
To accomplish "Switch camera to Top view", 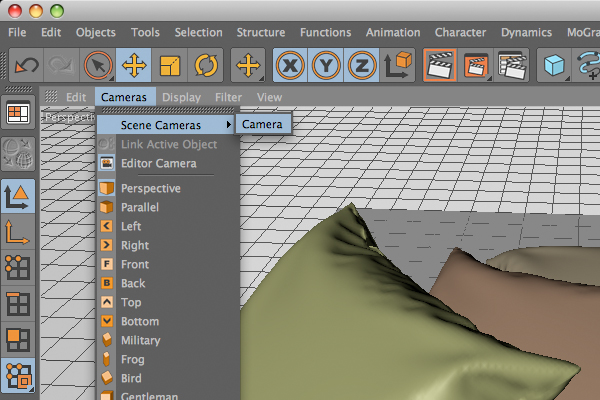I will click(168, 302).
